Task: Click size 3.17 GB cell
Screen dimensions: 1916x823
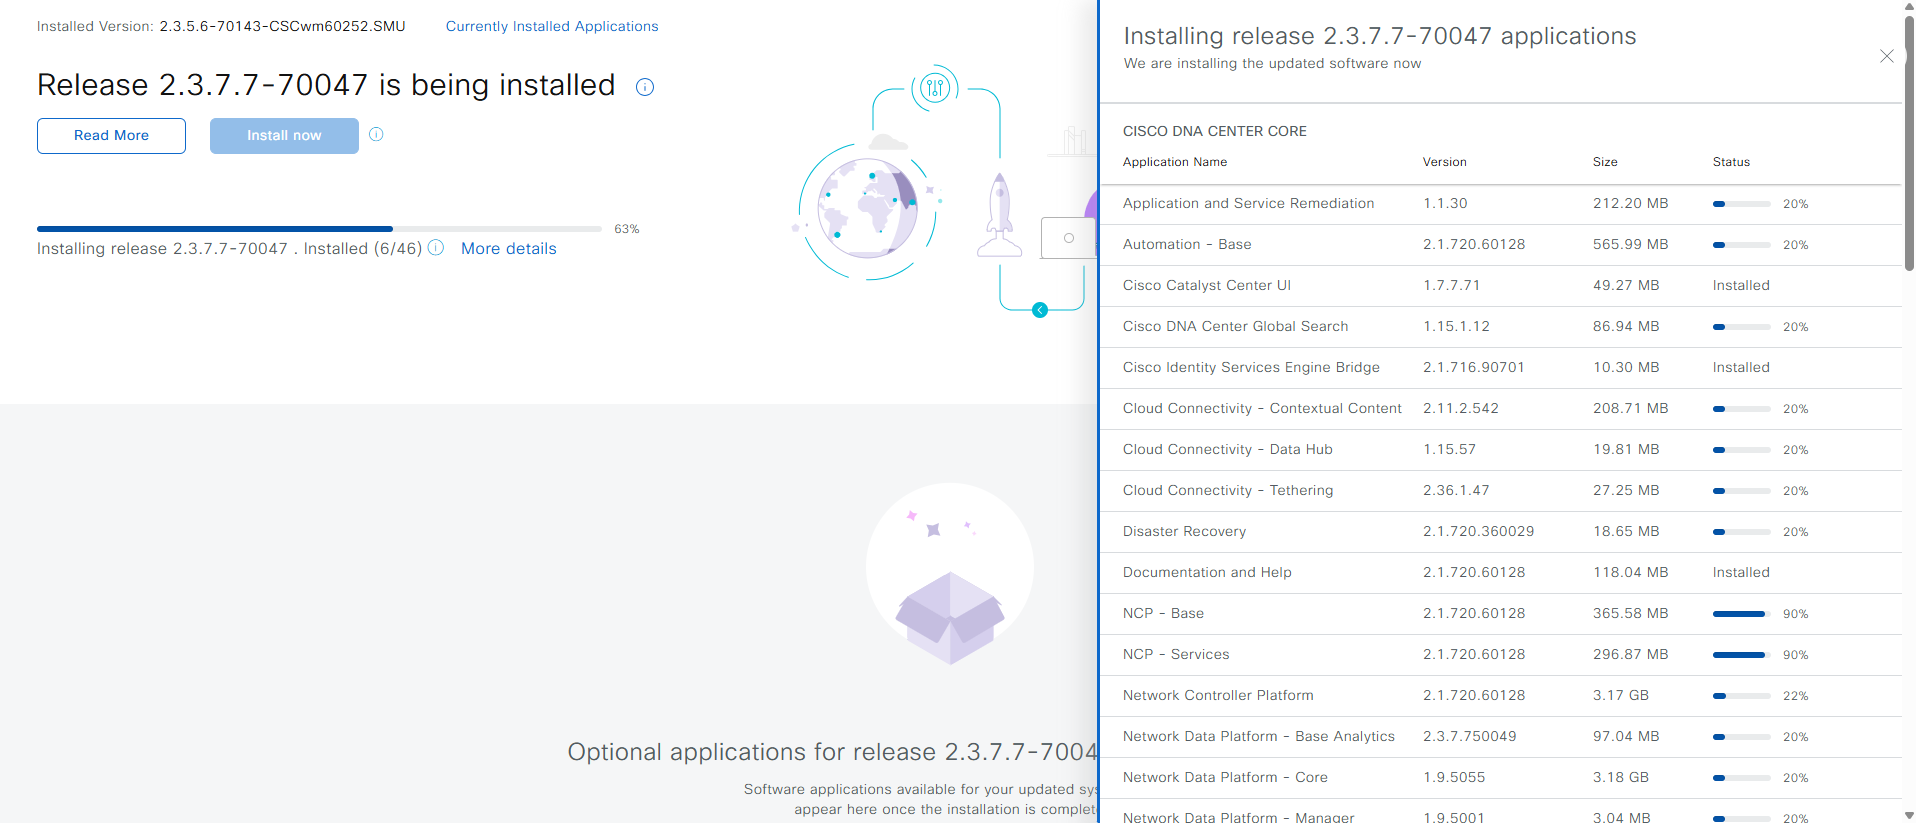Action: pyautogui.click(x=1620, y=695)
